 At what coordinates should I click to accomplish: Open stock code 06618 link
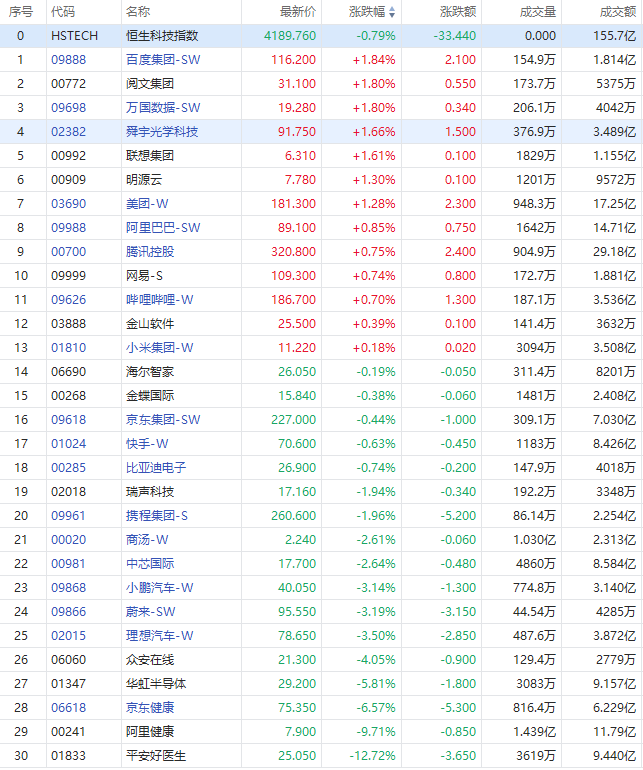point(69,708)
